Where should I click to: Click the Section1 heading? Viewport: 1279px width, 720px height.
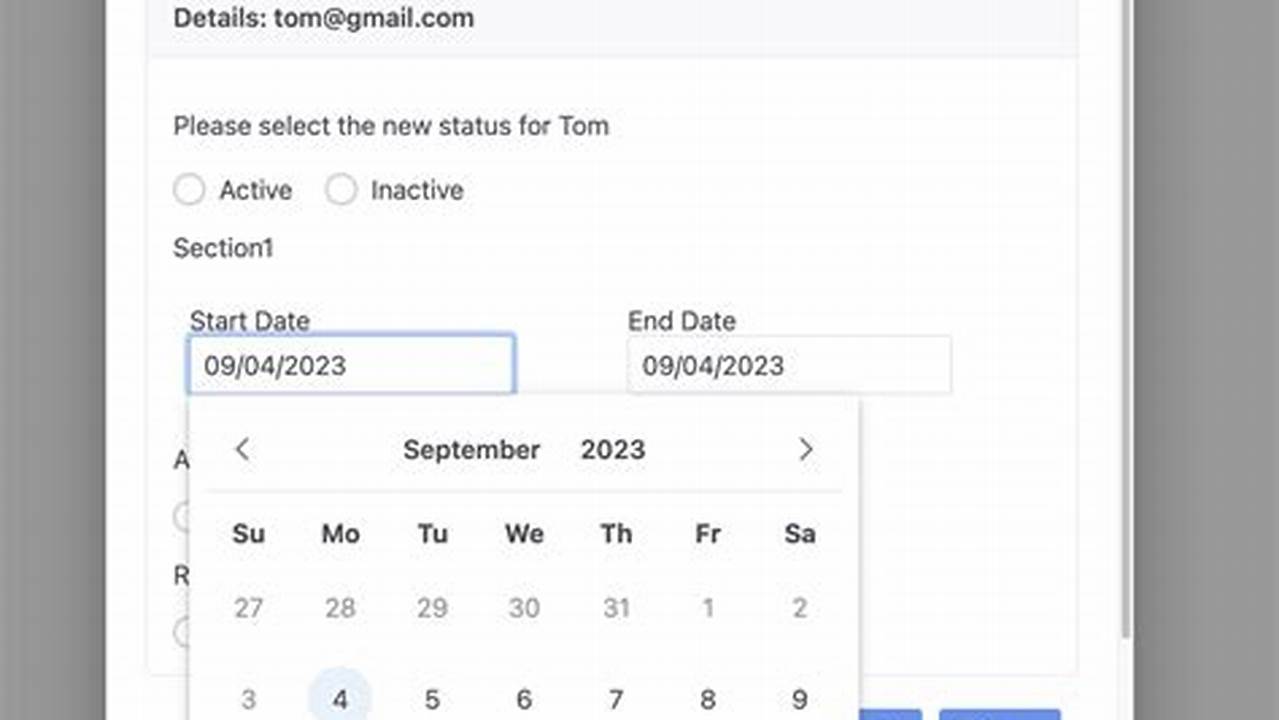pyautogui.click(x=223, y=248)
